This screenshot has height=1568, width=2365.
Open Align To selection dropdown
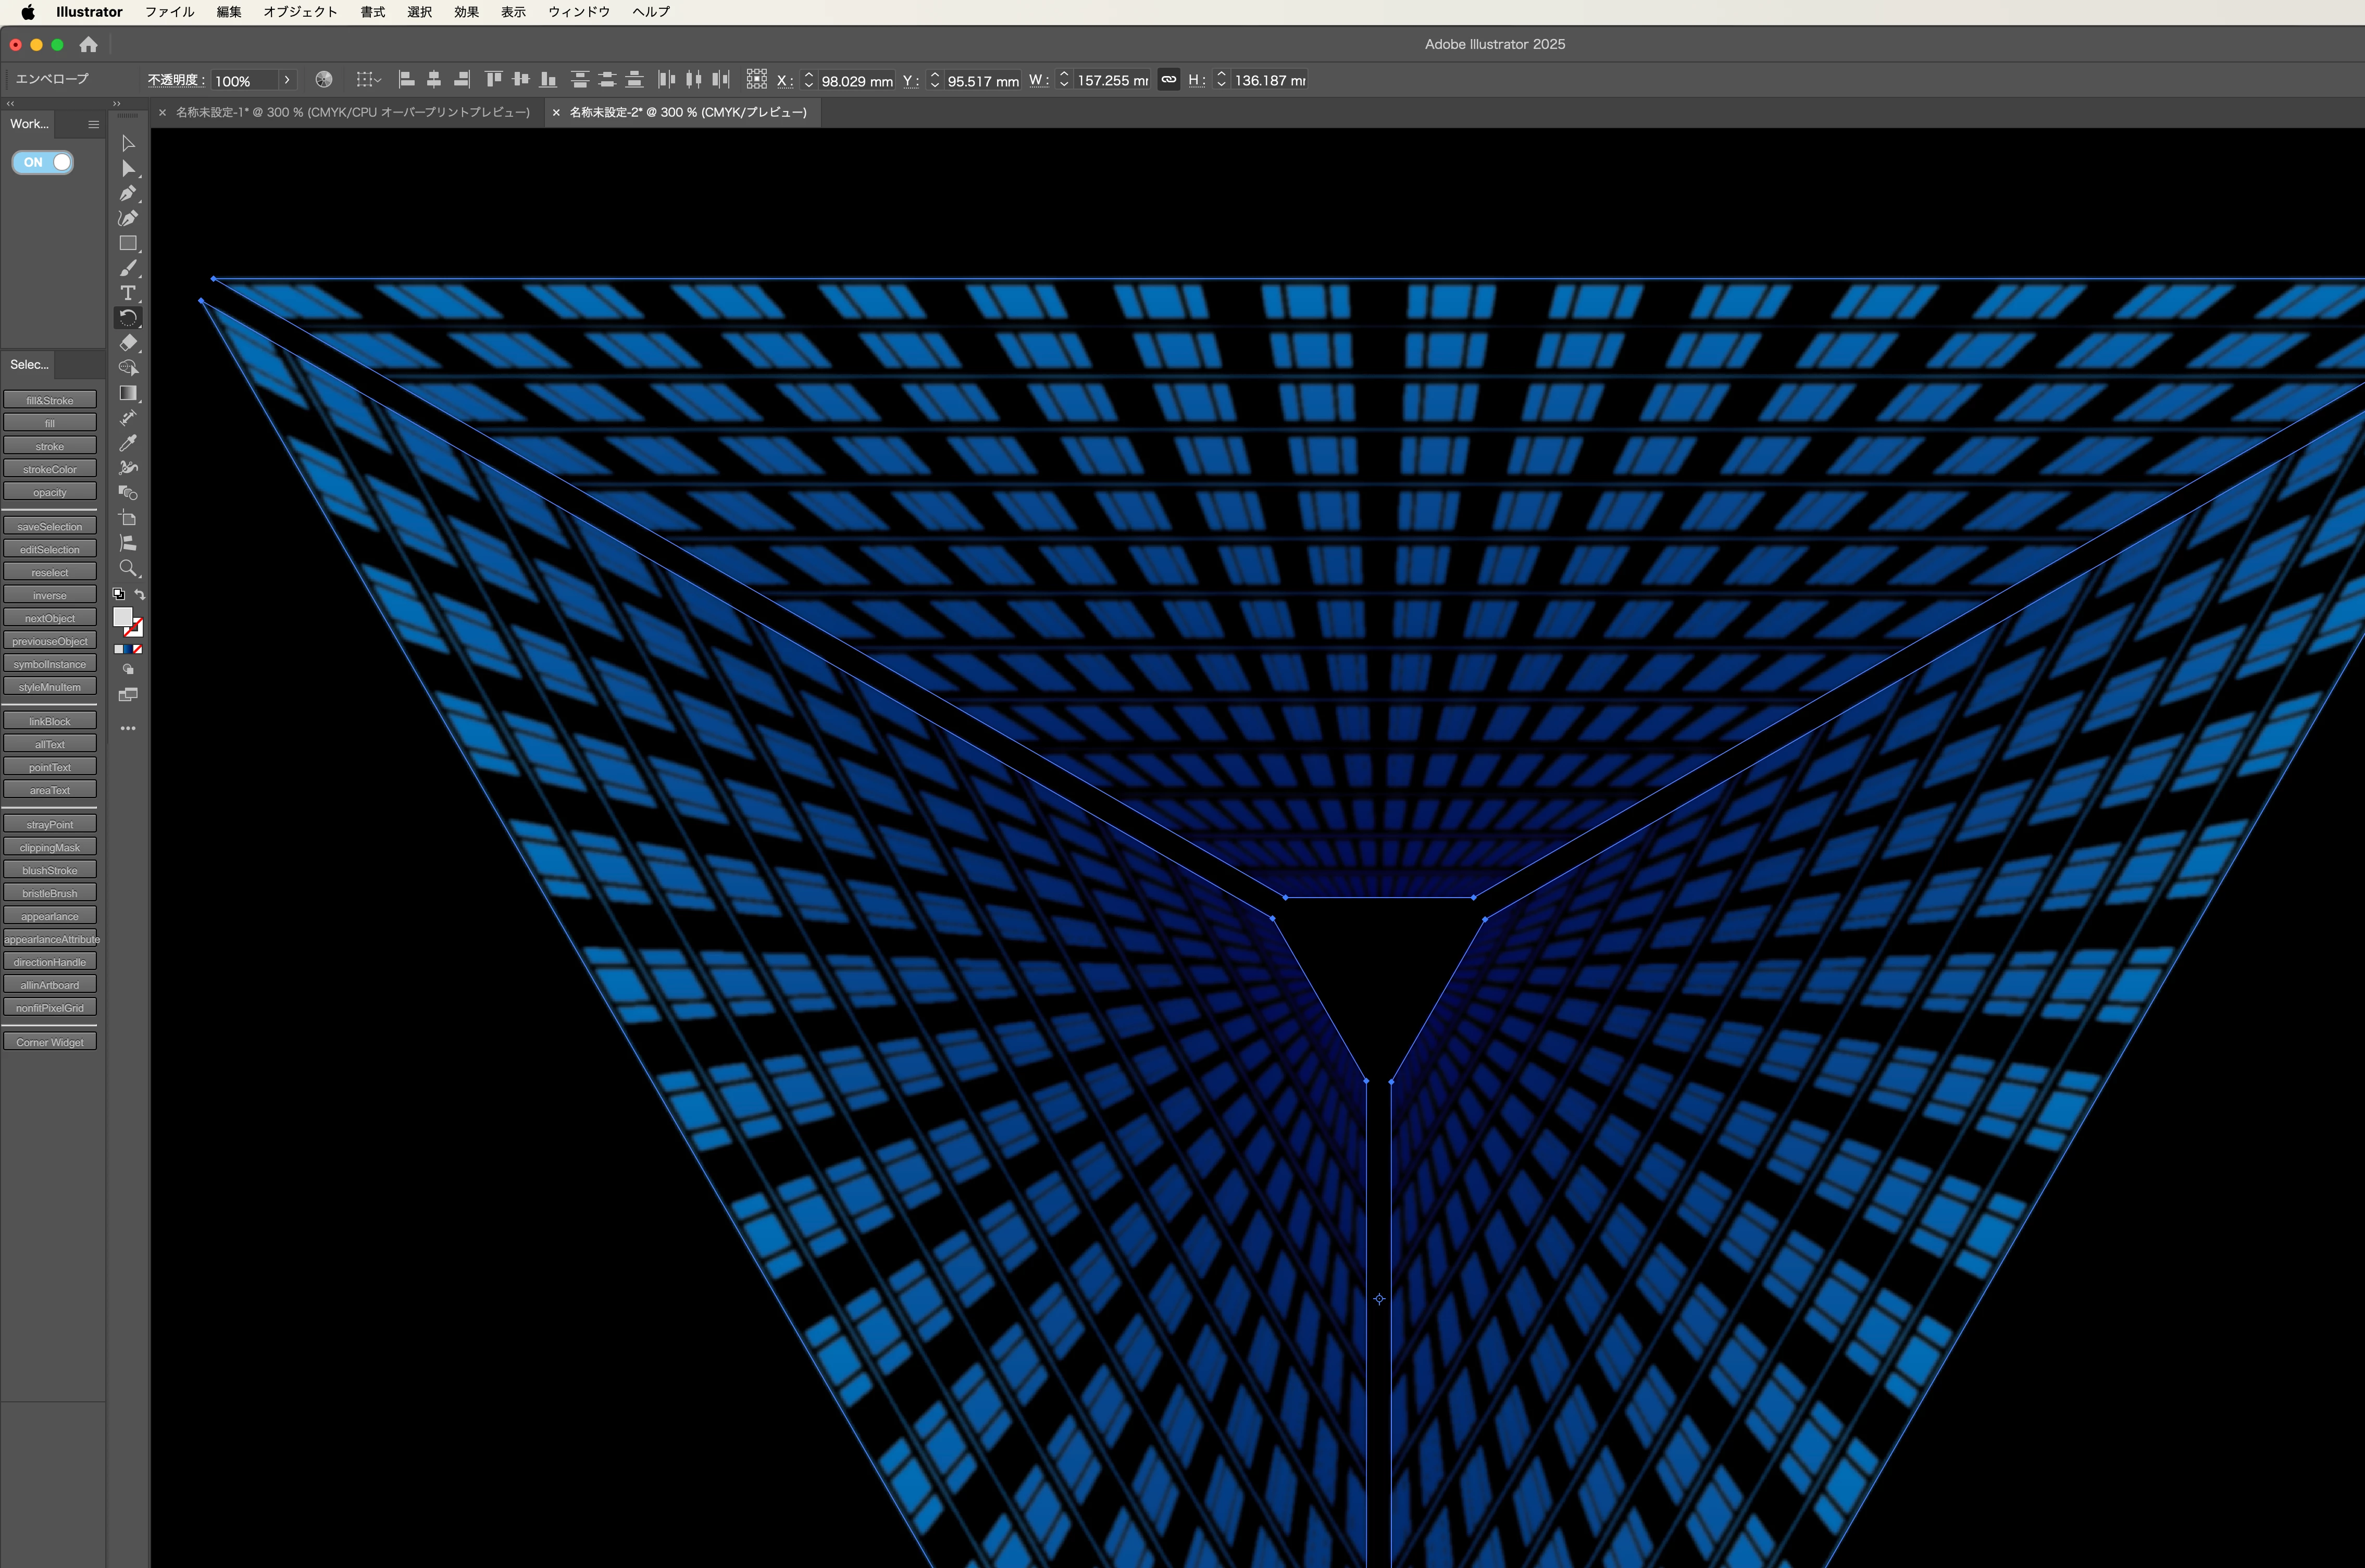369,80
